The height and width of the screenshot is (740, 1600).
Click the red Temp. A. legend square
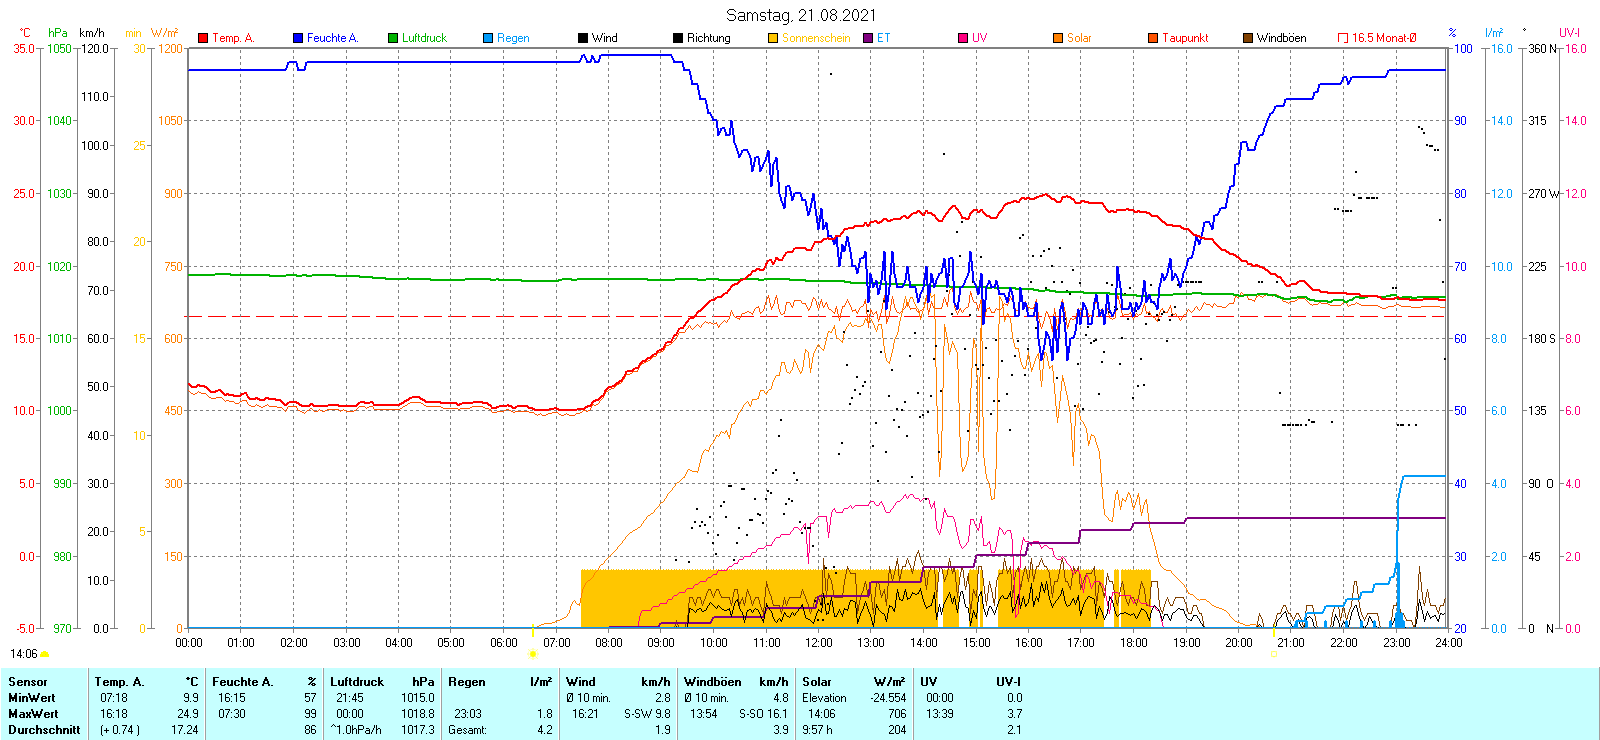(203, 38)
